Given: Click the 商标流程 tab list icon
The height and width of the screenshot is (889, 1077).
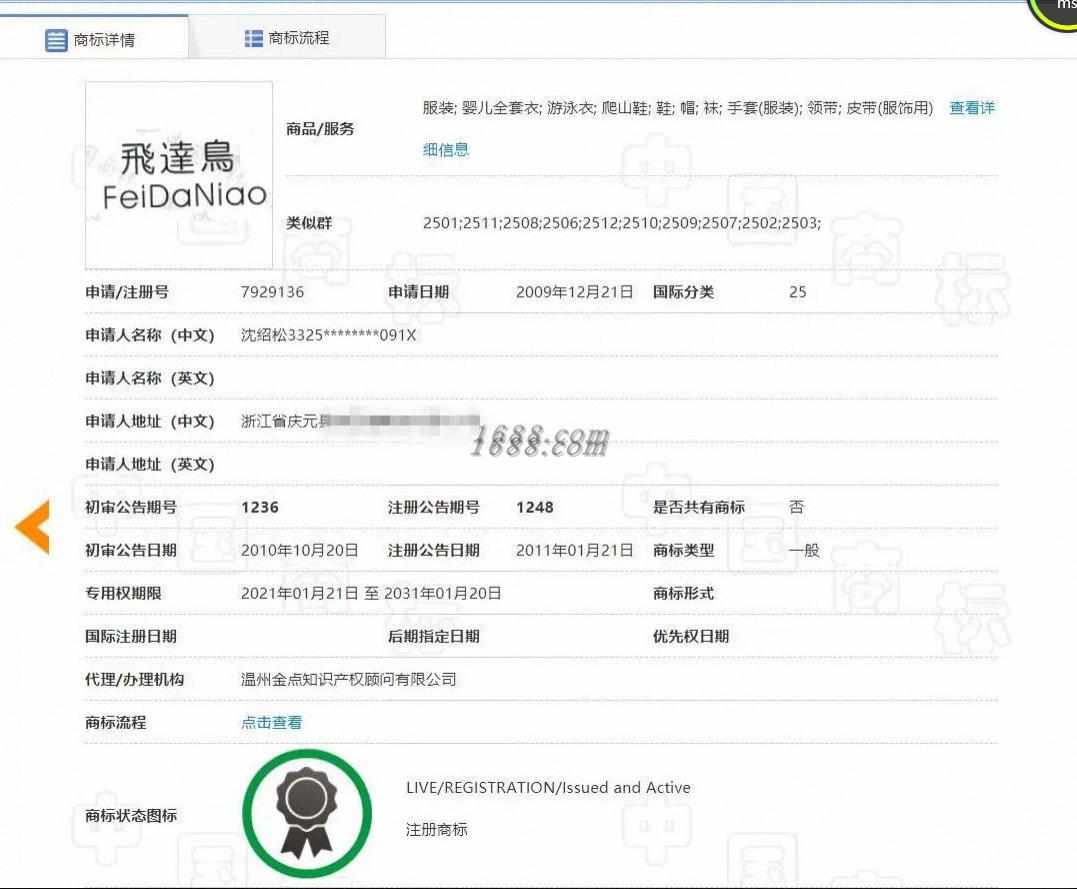Looking at the screenshot, I should click(x=253, y=38).
